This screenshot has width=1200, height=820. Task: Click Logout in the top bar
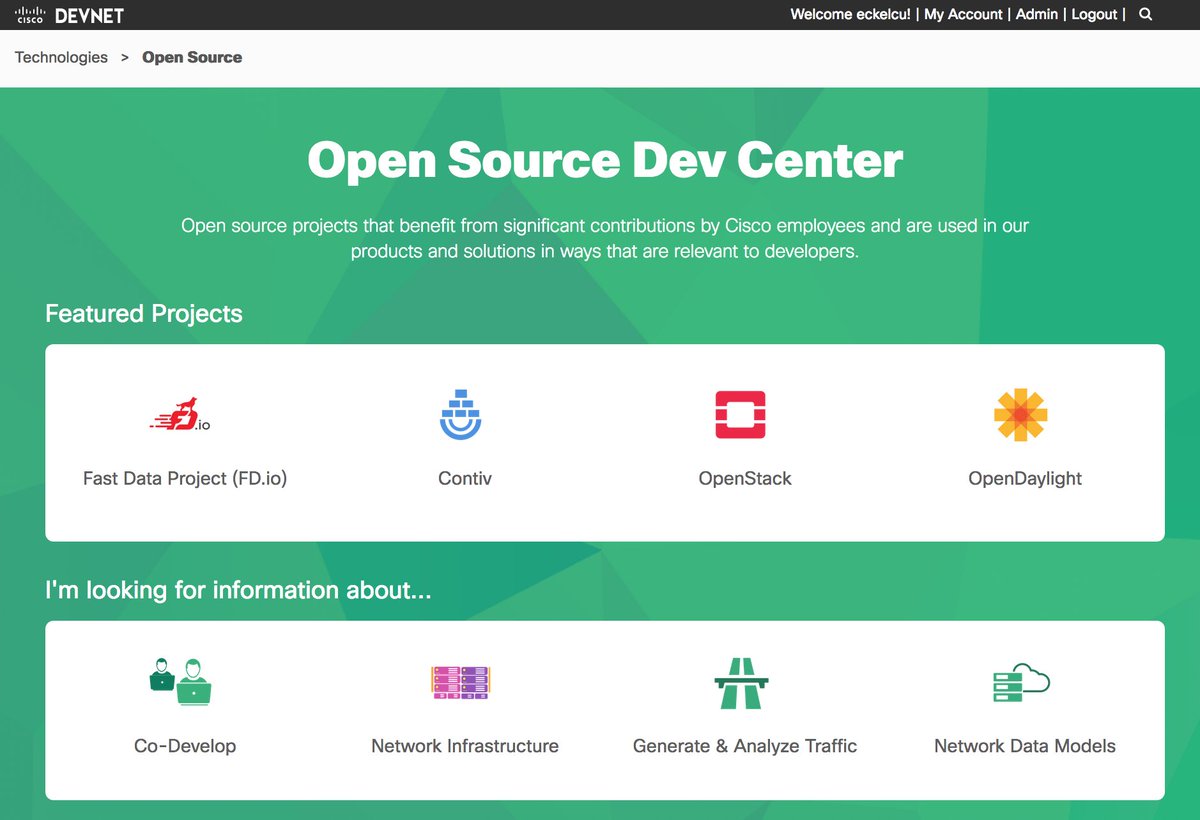pos(1094,14)
